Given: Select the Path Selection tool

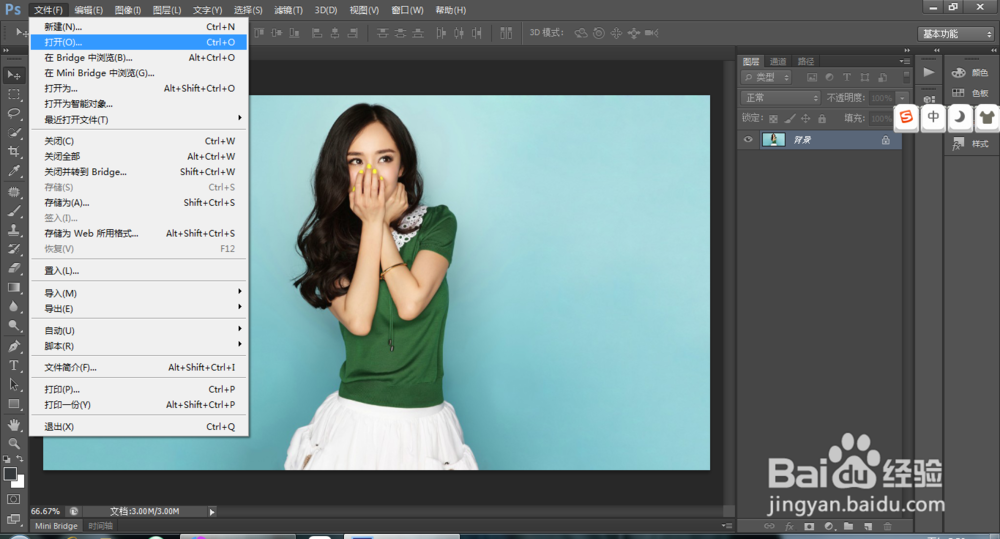Looking at the screenshot, I should [13, 385].
